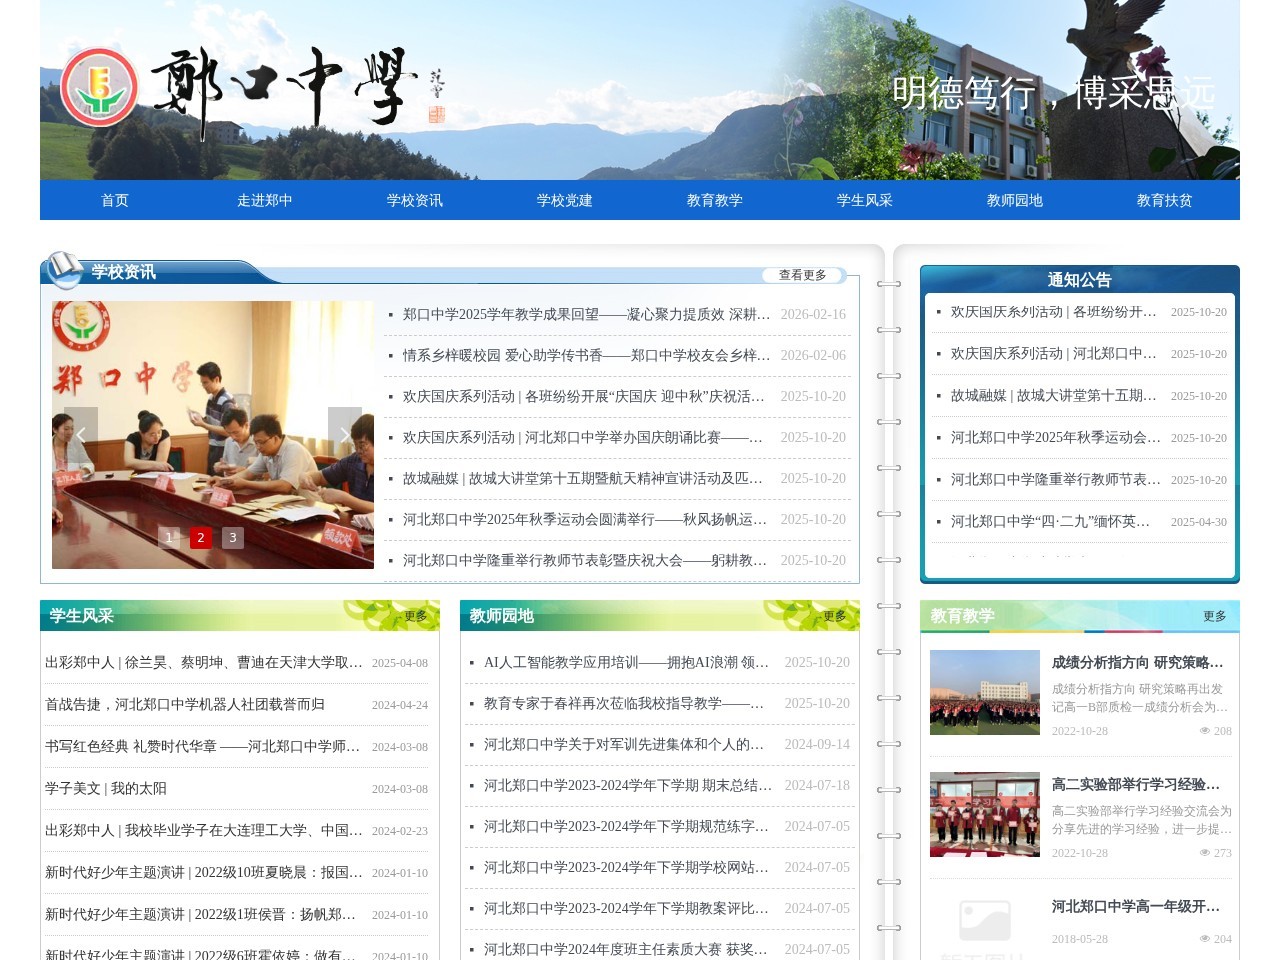Open 更多 link for 教师园地 section
The height and width of the screenshot is (960, 1280).
point(835,616)
